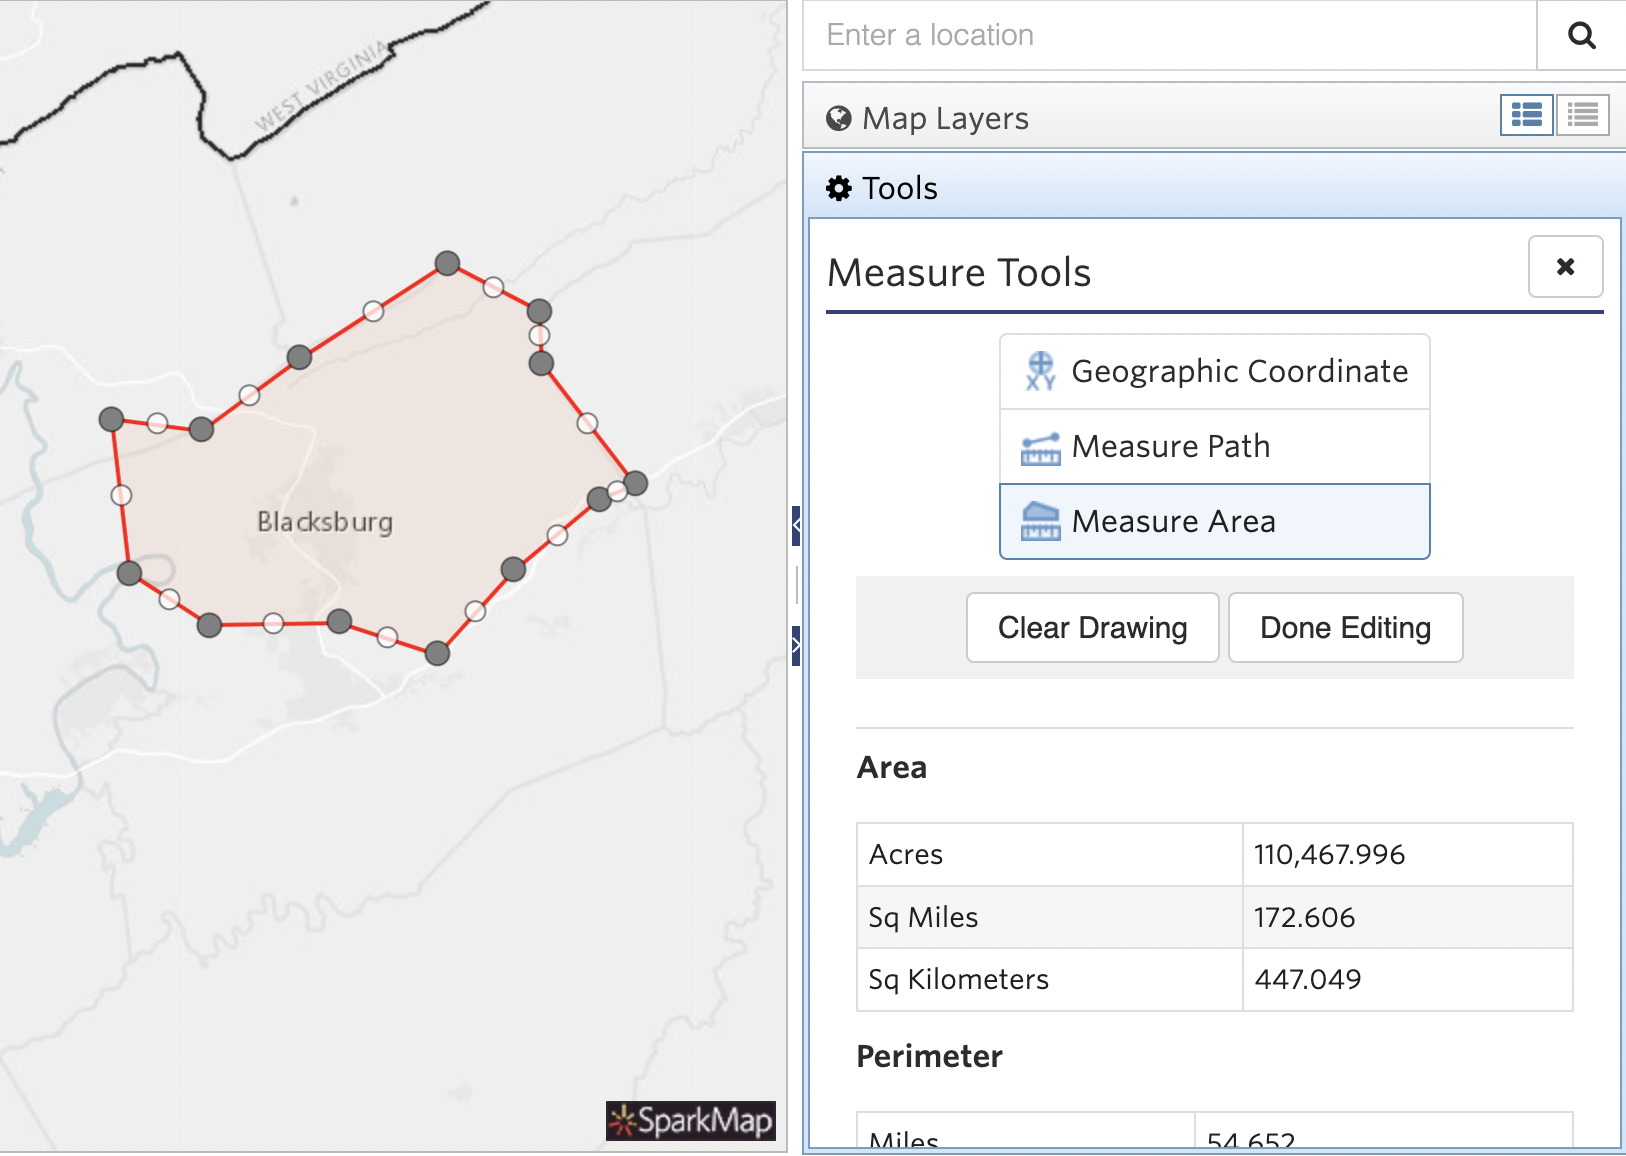Close the Measure Tools panel
This screenshot has height=1156, width=1626.
coord(1565,267)
